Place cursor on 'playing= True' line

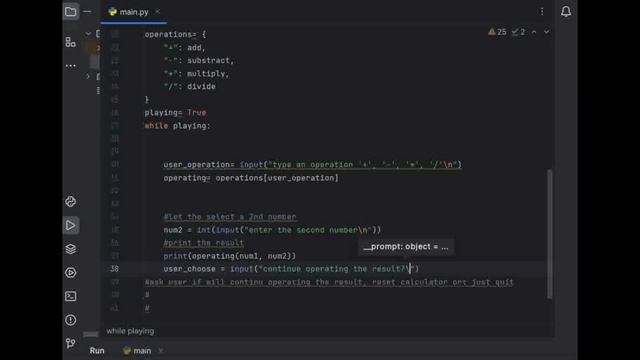(x=175, y=113)
